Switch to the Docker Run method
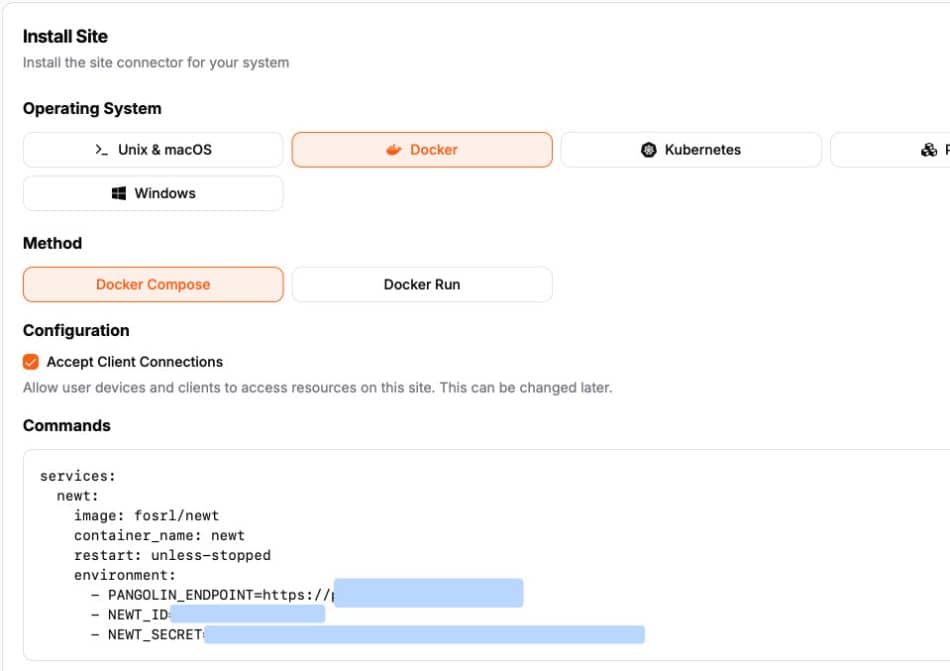 [422, 284]
